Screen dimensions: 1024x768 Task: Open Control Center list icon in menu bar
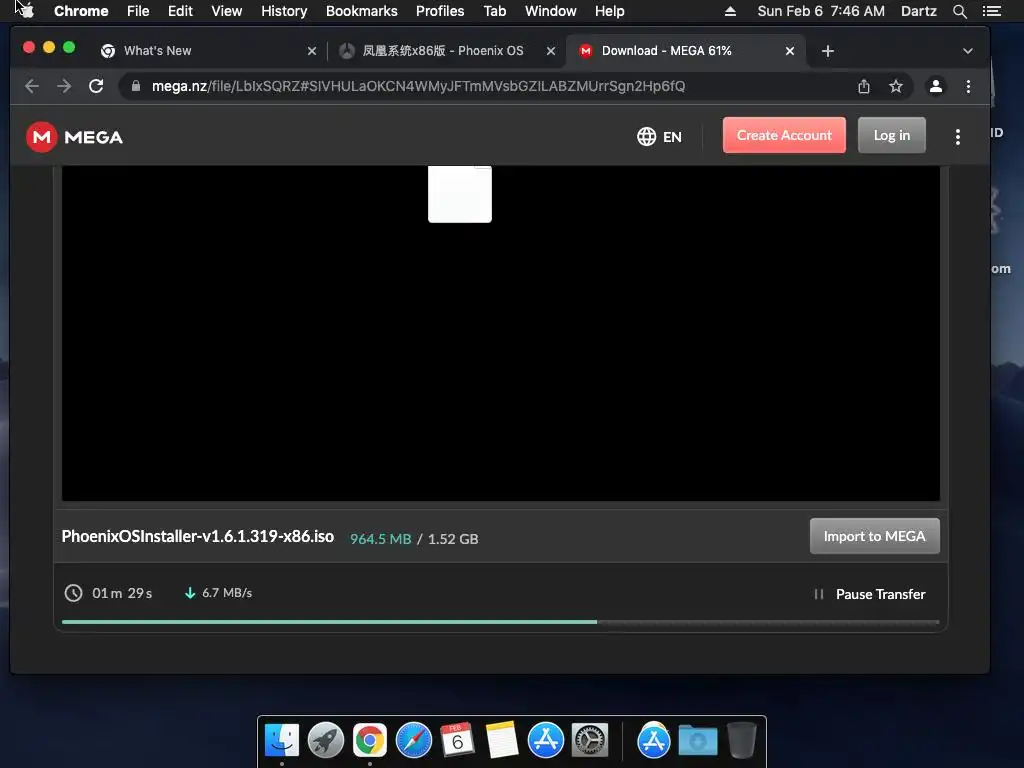[x=991, y=11]
